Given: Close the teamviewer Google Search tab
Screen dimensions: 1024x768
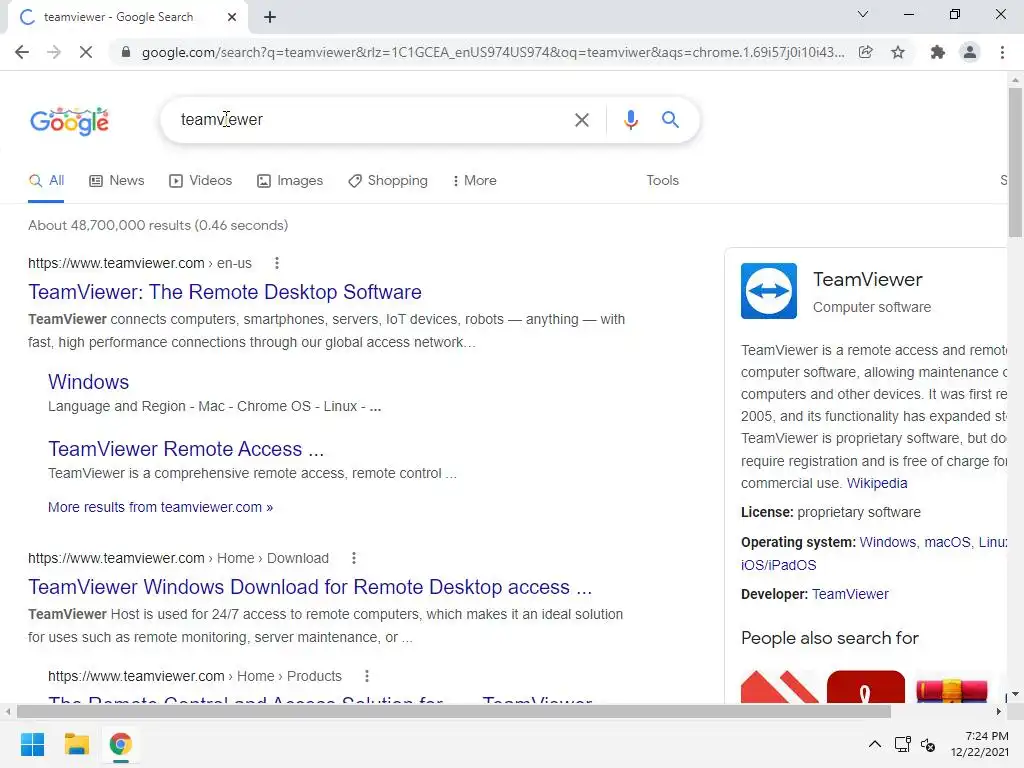Looking at the screenshot, I should [232, 17].
